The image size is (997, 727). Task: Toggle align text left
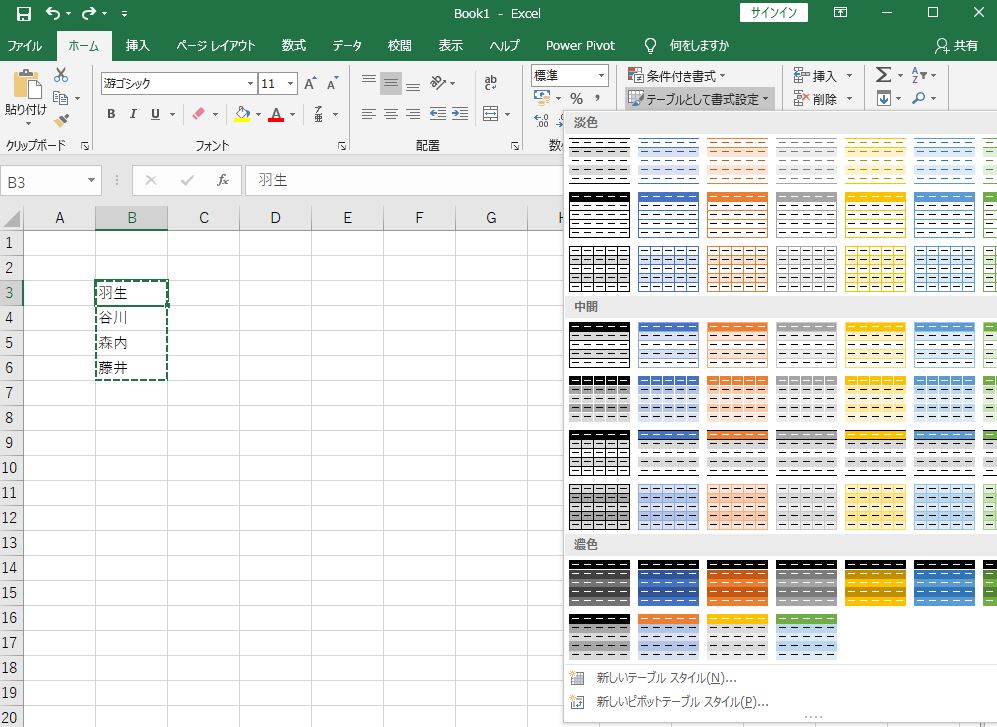(x=369, y=114)
